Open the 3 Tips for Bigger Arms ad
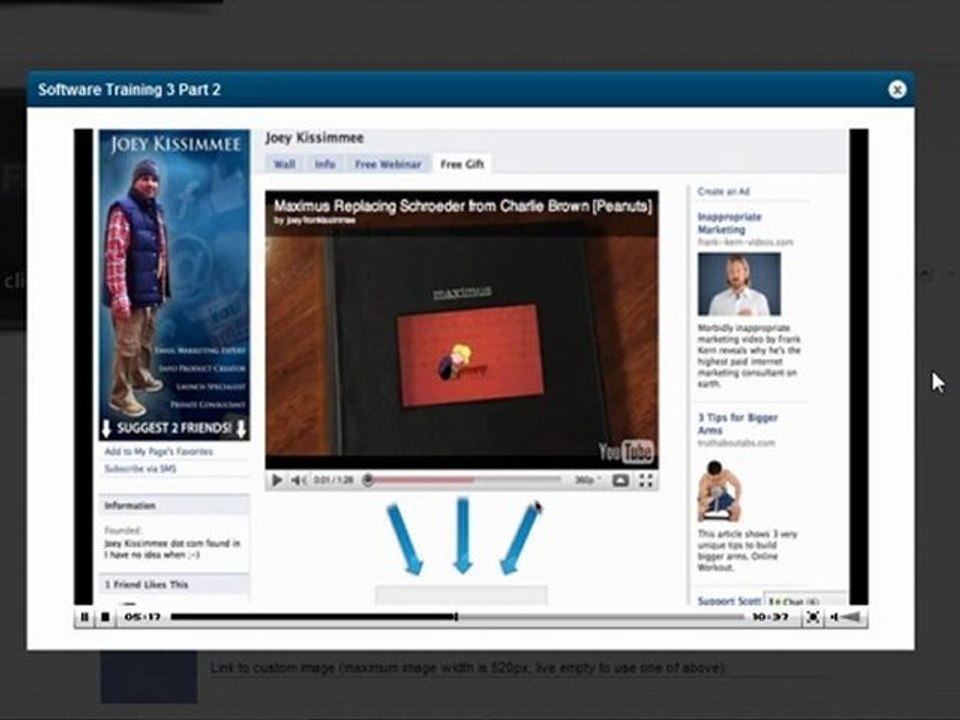Screen dimensions: 960x720 [737, 424]
